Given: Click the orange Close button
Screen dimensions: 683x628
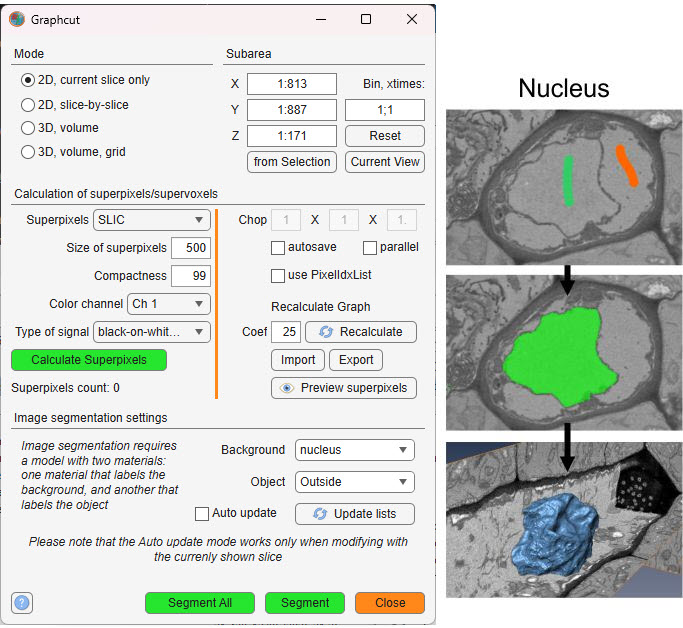Looking at the screenshot, I should point(390,603).
